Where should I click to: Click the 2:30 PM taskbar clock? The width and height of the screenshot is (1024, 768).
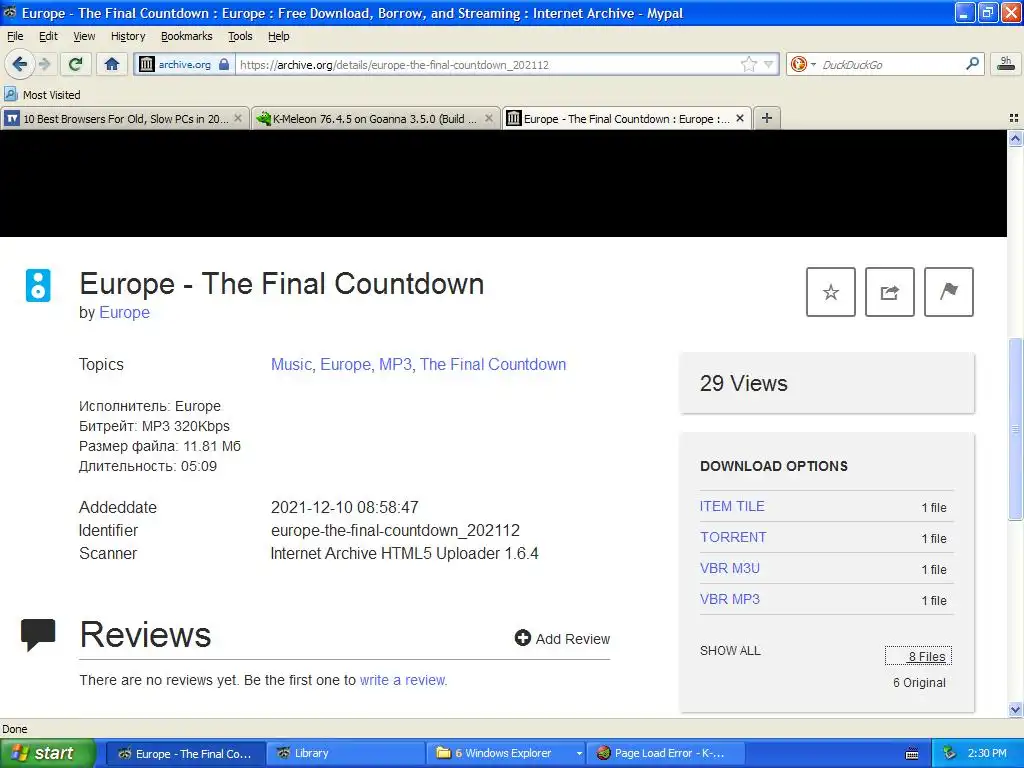[987, 753]
